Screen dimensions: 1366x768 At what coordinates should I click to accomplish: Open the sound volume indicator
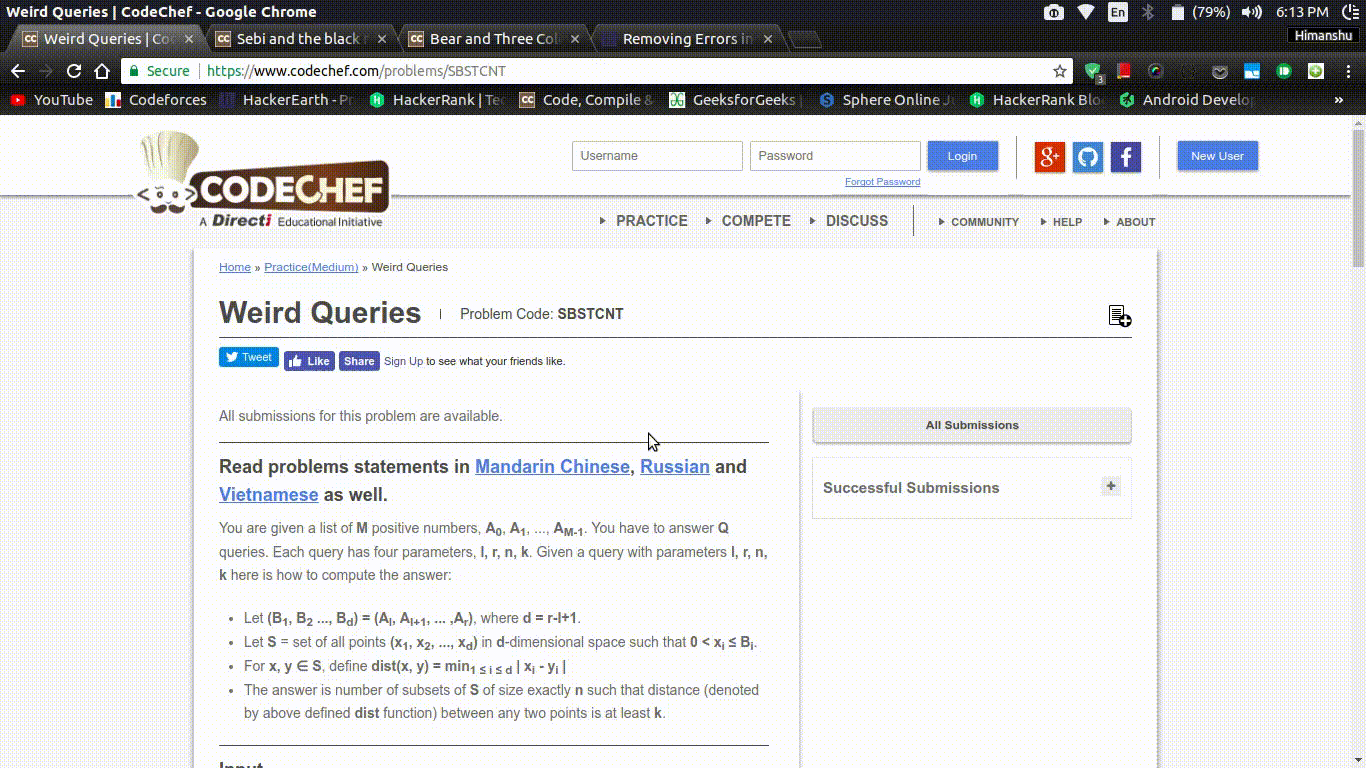point(1251,12)
